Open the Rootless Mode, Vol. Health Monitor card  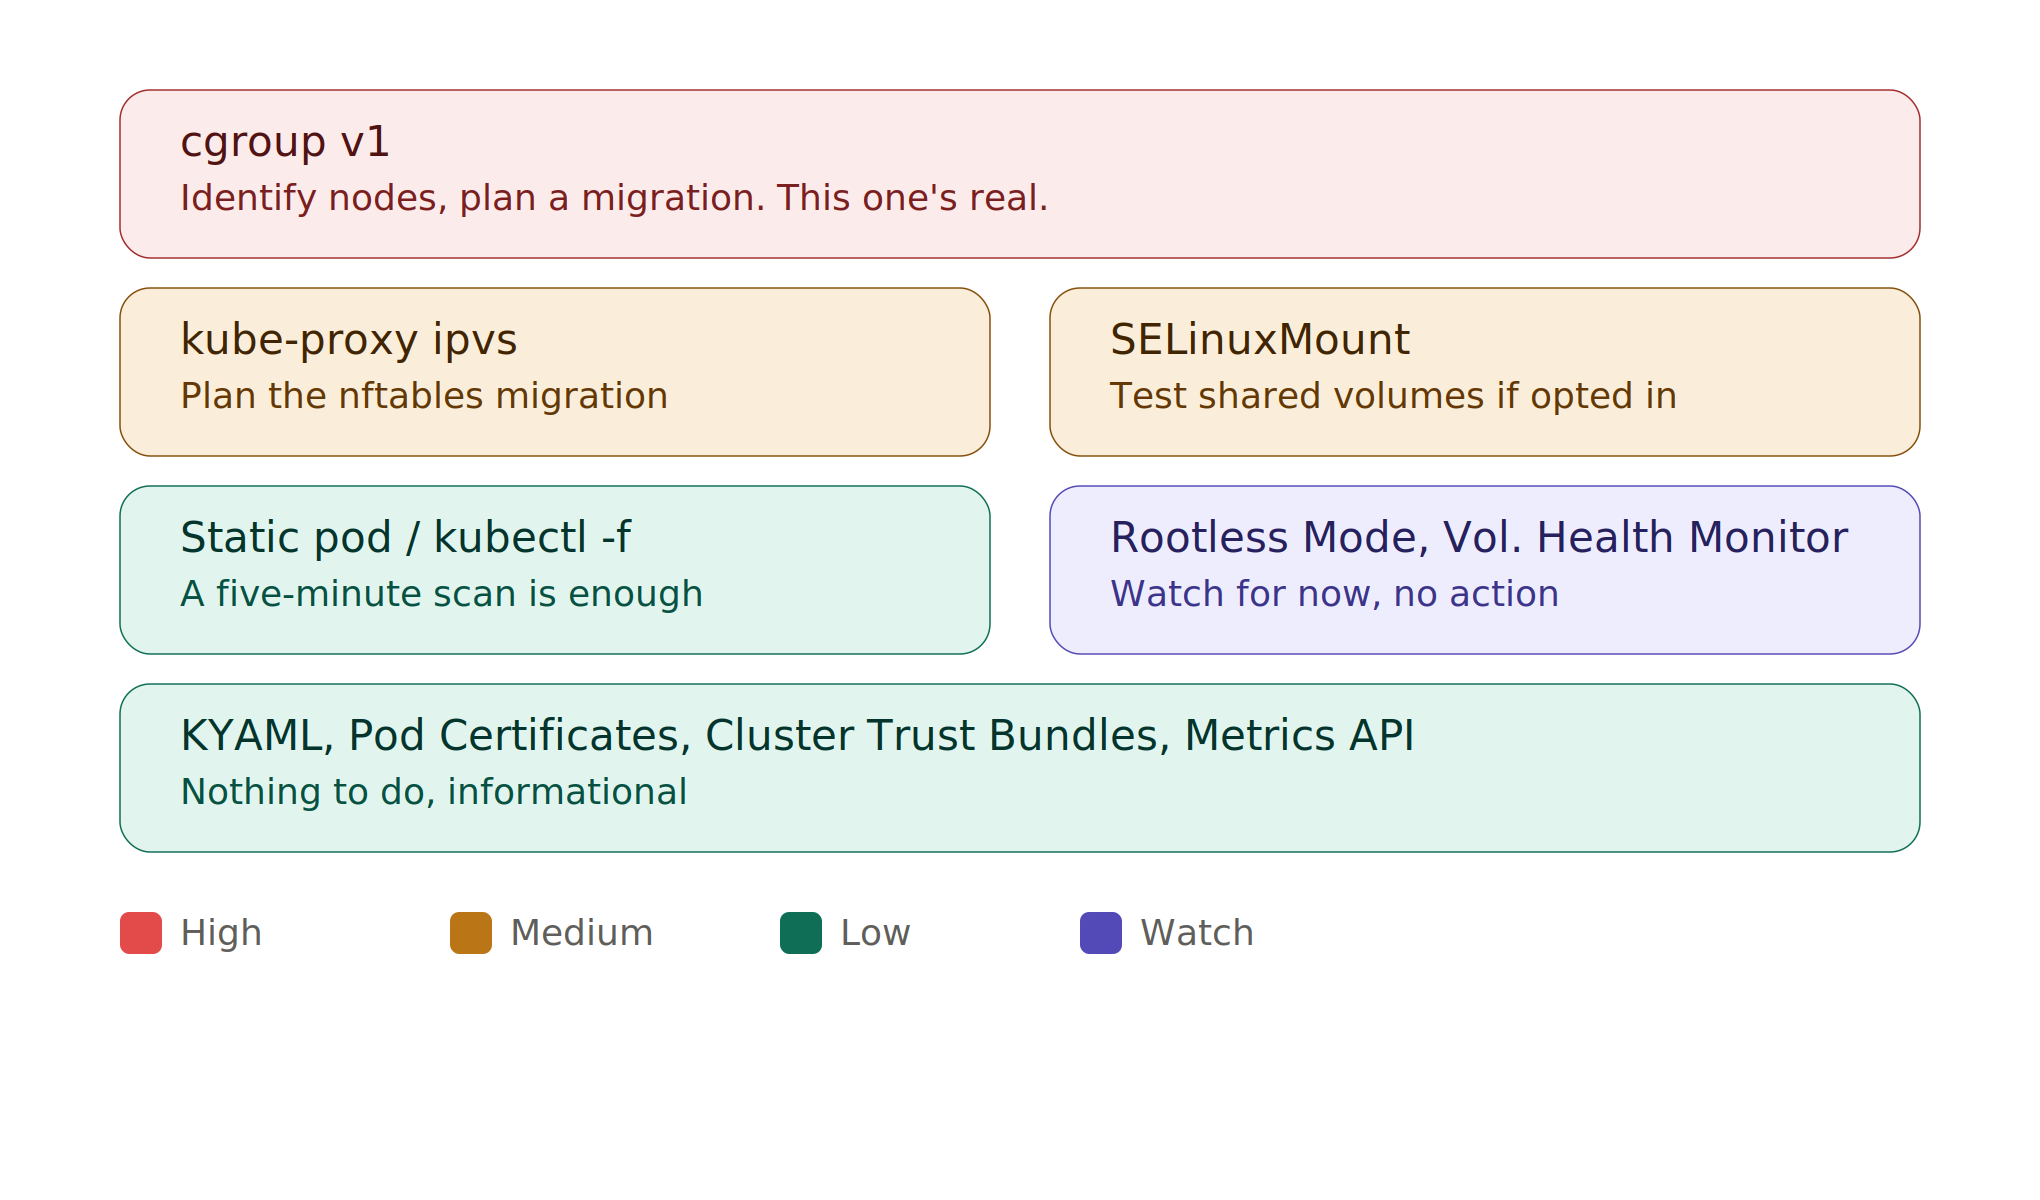1485,570
